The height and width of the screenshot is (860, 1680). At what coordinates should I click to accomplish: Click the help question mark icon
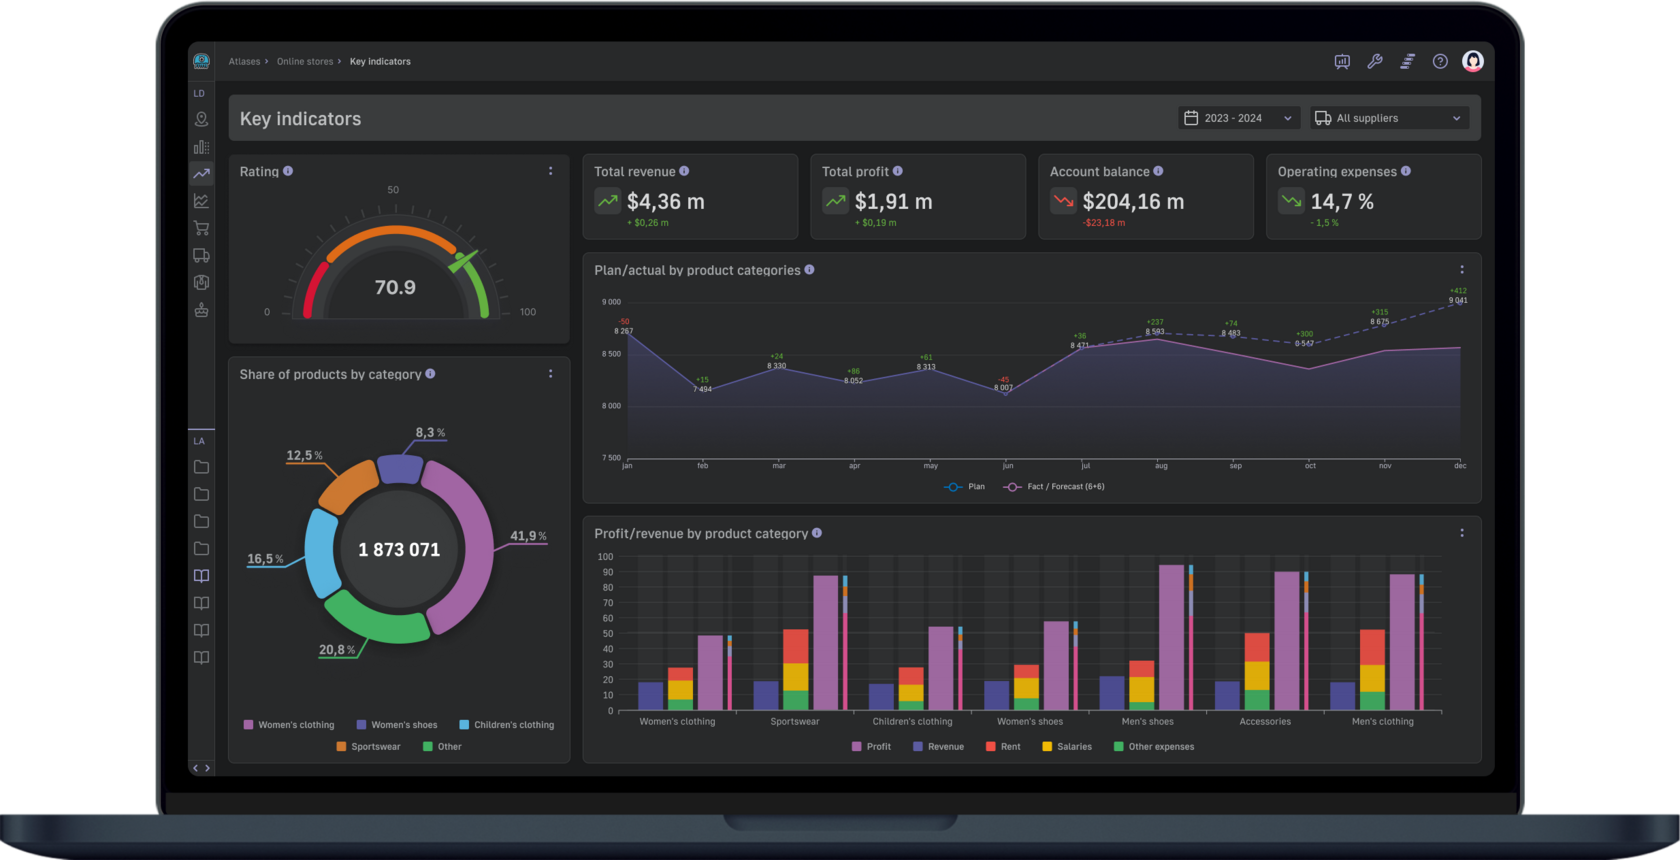(1440, 62)
